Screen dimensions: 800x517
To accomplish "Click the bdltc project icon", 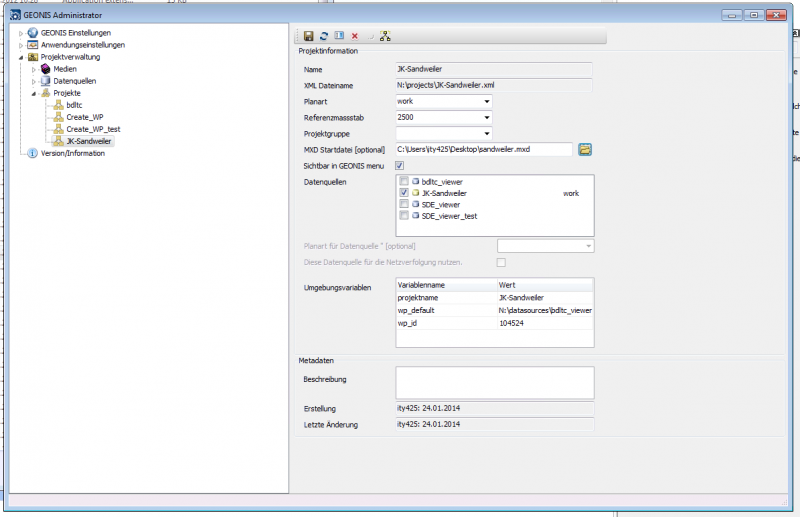I will 59,105.
